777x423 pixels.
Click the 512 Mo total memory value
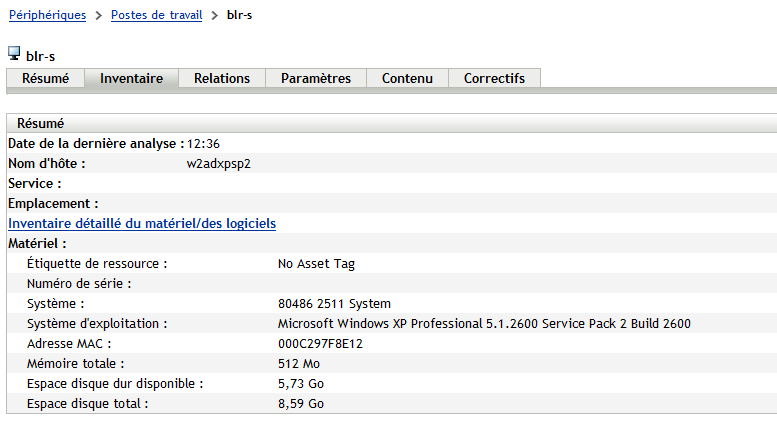point(299,363)
